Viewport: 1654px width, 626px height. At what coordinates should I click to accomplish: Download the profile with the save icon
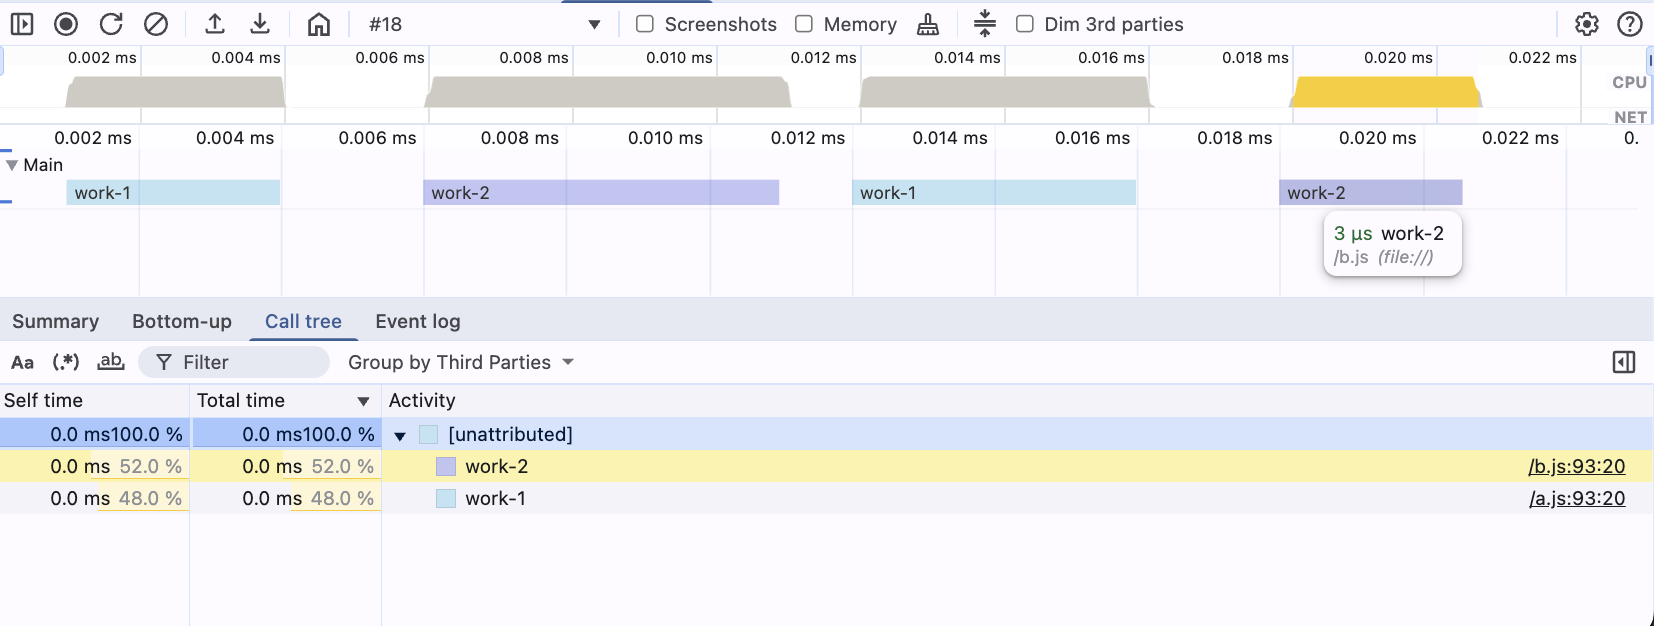(260, 24)
